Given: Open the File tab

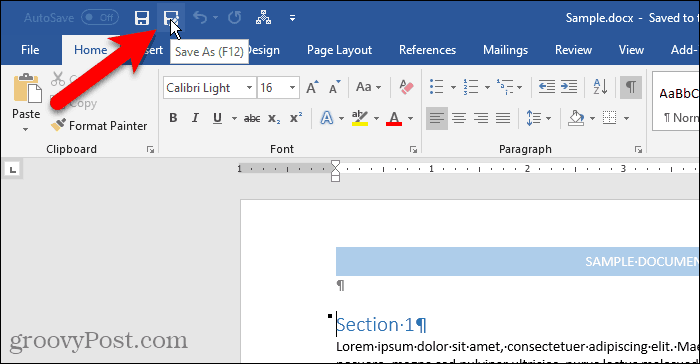Looking at the screenshot, I should coord(30,50).
